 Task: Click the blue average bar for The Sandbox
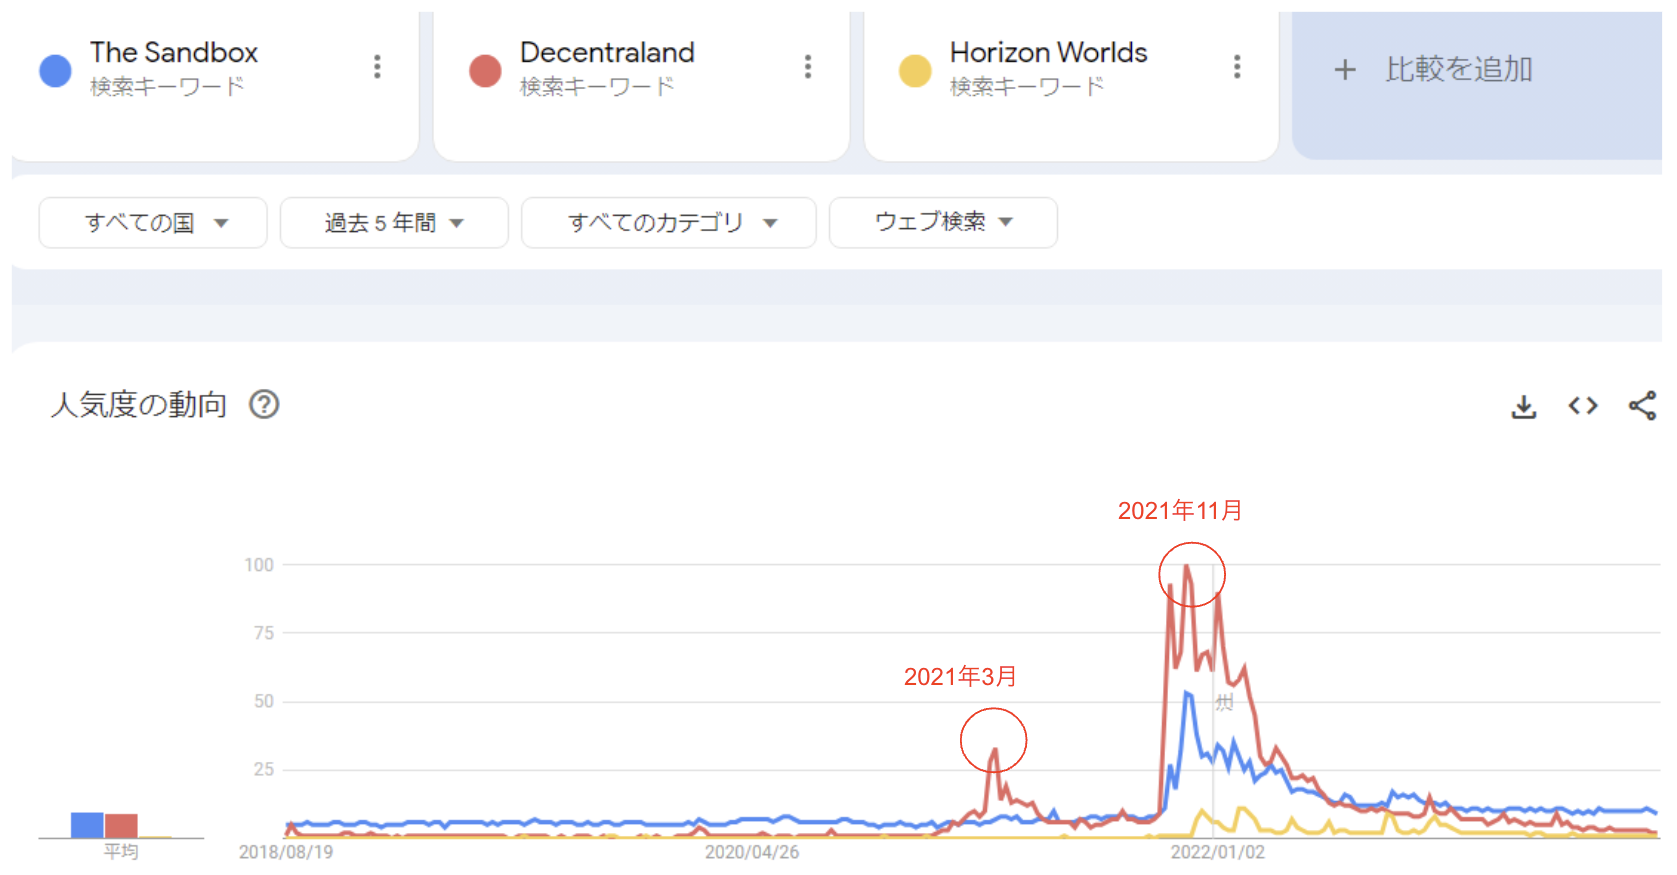87,825
